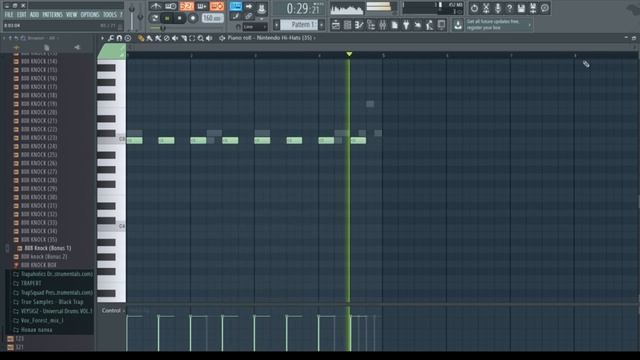Open the OPTIONS menu

click(x=90, y=15)
